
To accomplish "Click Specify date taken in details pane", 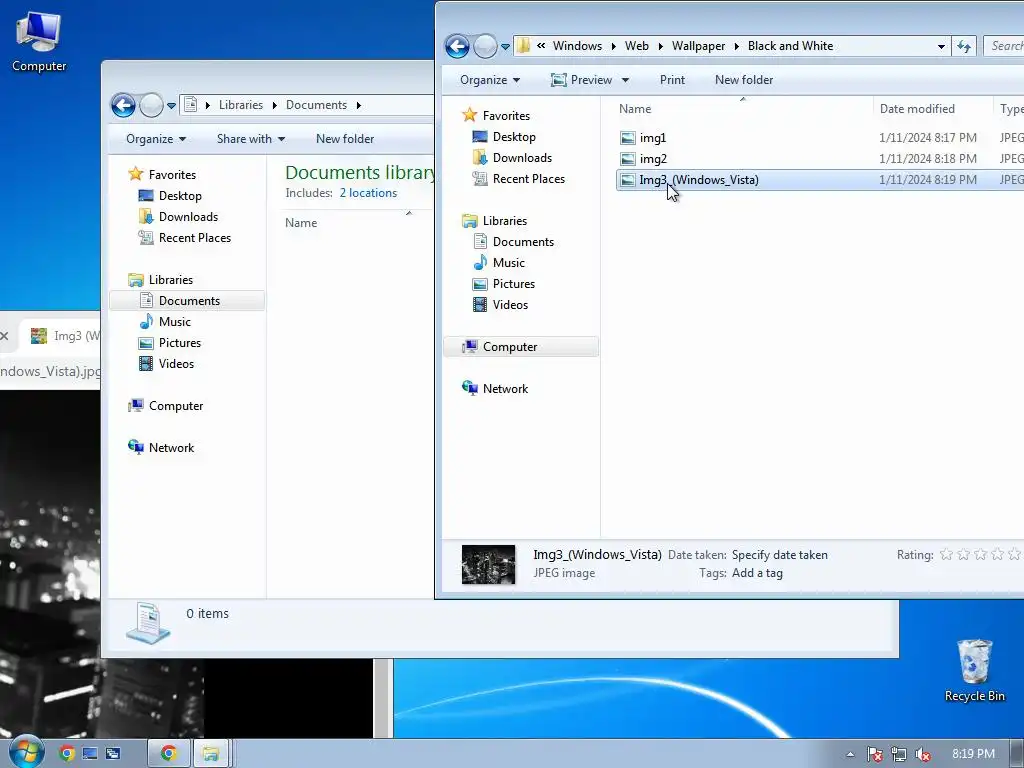I will click(780, 554).
